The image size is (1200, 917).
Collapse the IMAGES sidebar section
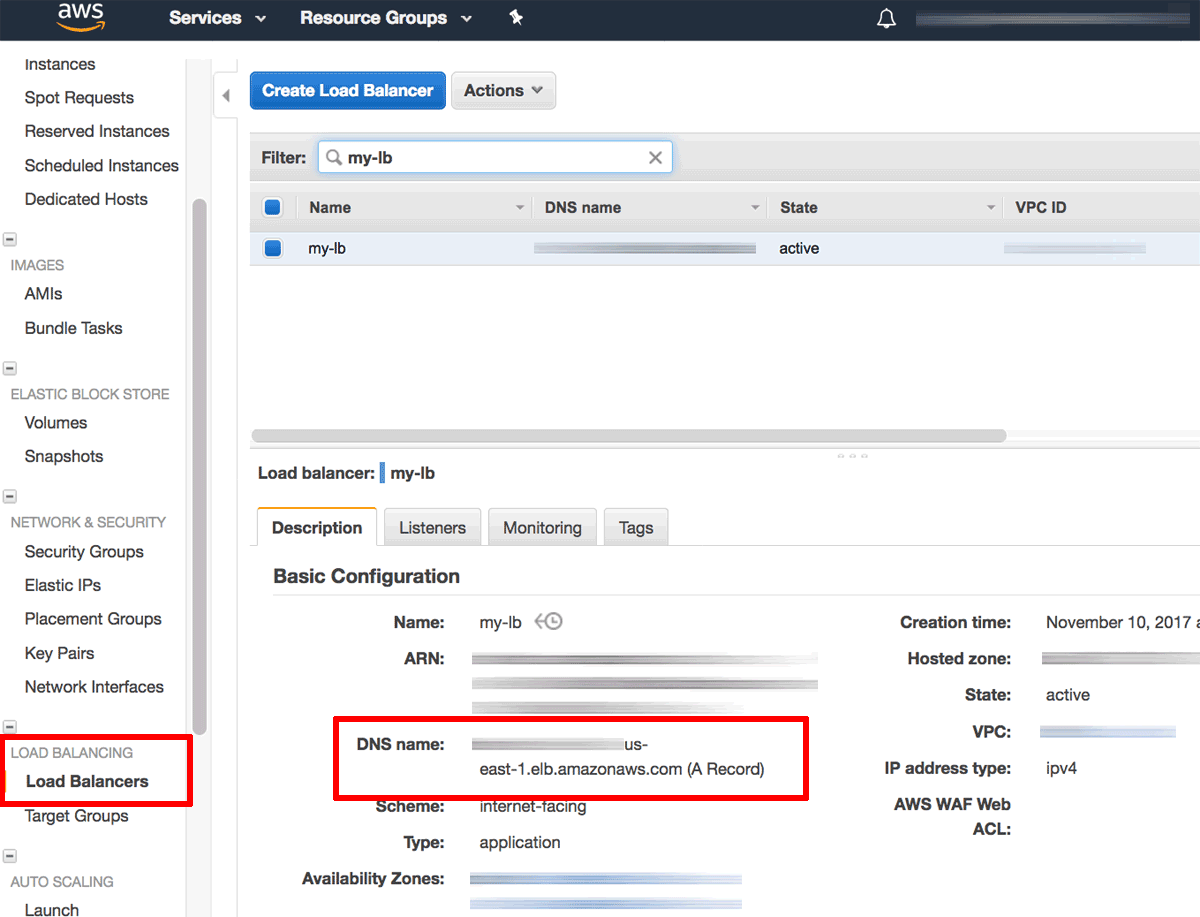[10, 240]
